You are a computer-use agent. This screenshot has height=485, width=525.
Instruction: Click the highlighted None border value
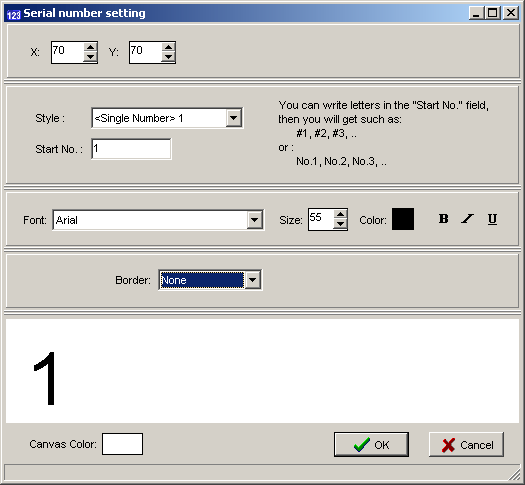coord(202,280)
